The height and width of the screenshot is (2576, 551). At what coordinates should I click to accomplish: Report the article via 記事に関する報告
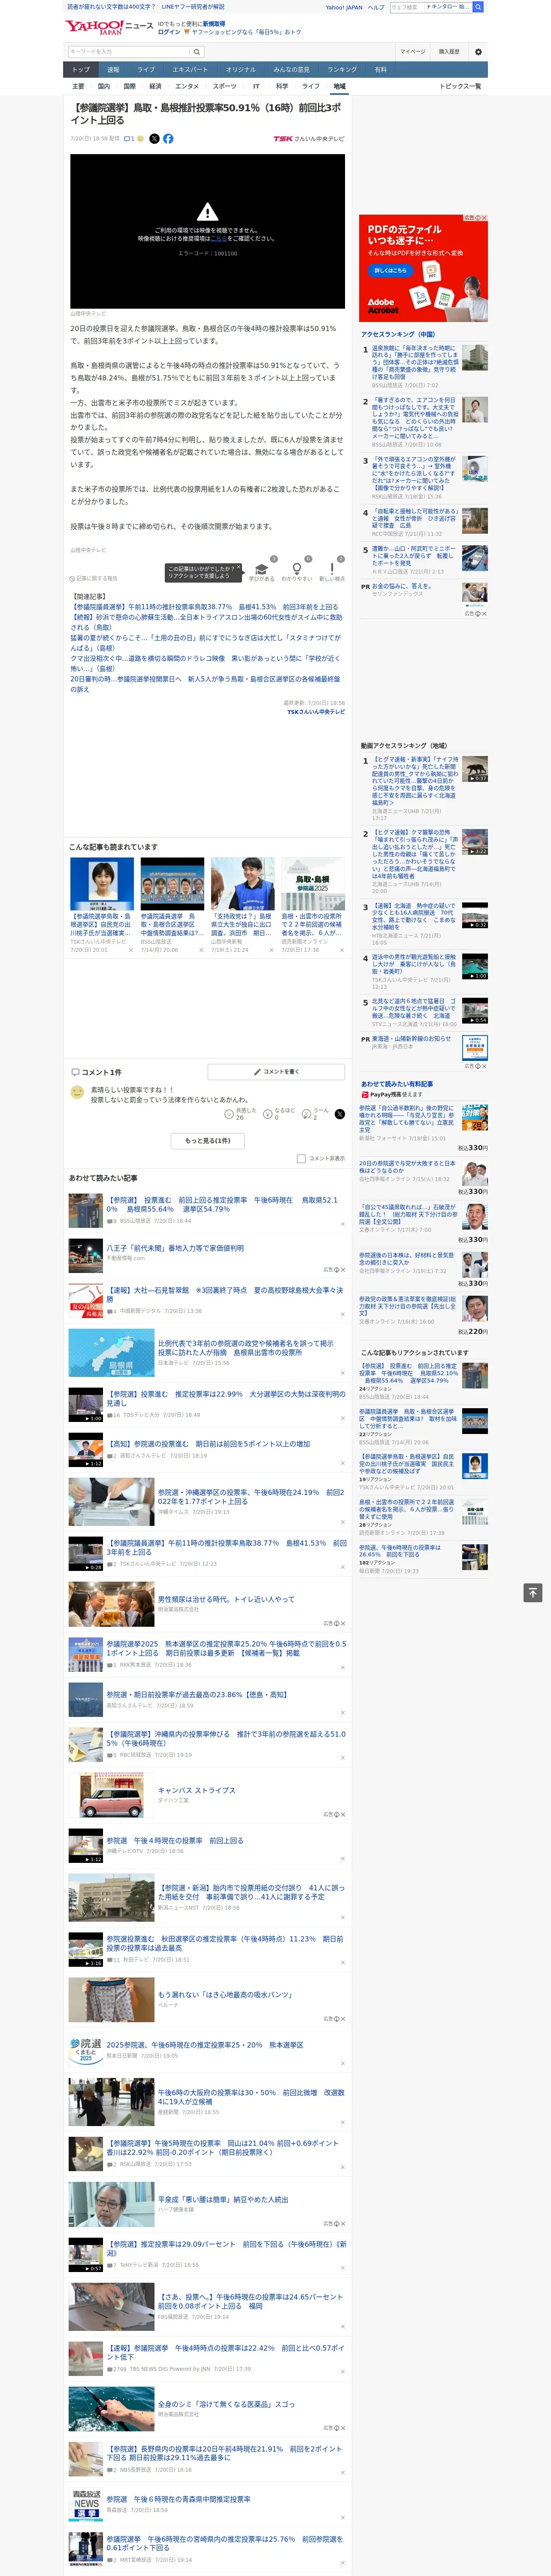tap(94, 578)
